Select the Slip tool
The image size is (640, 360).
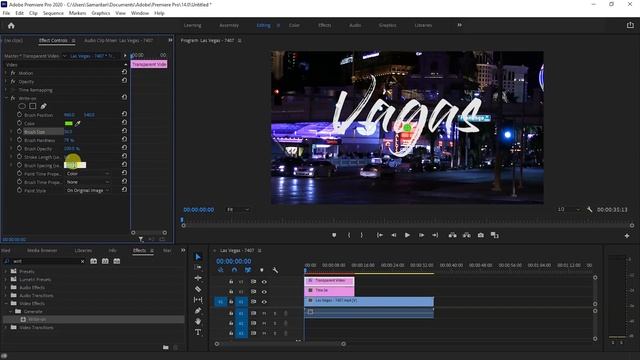198,300
